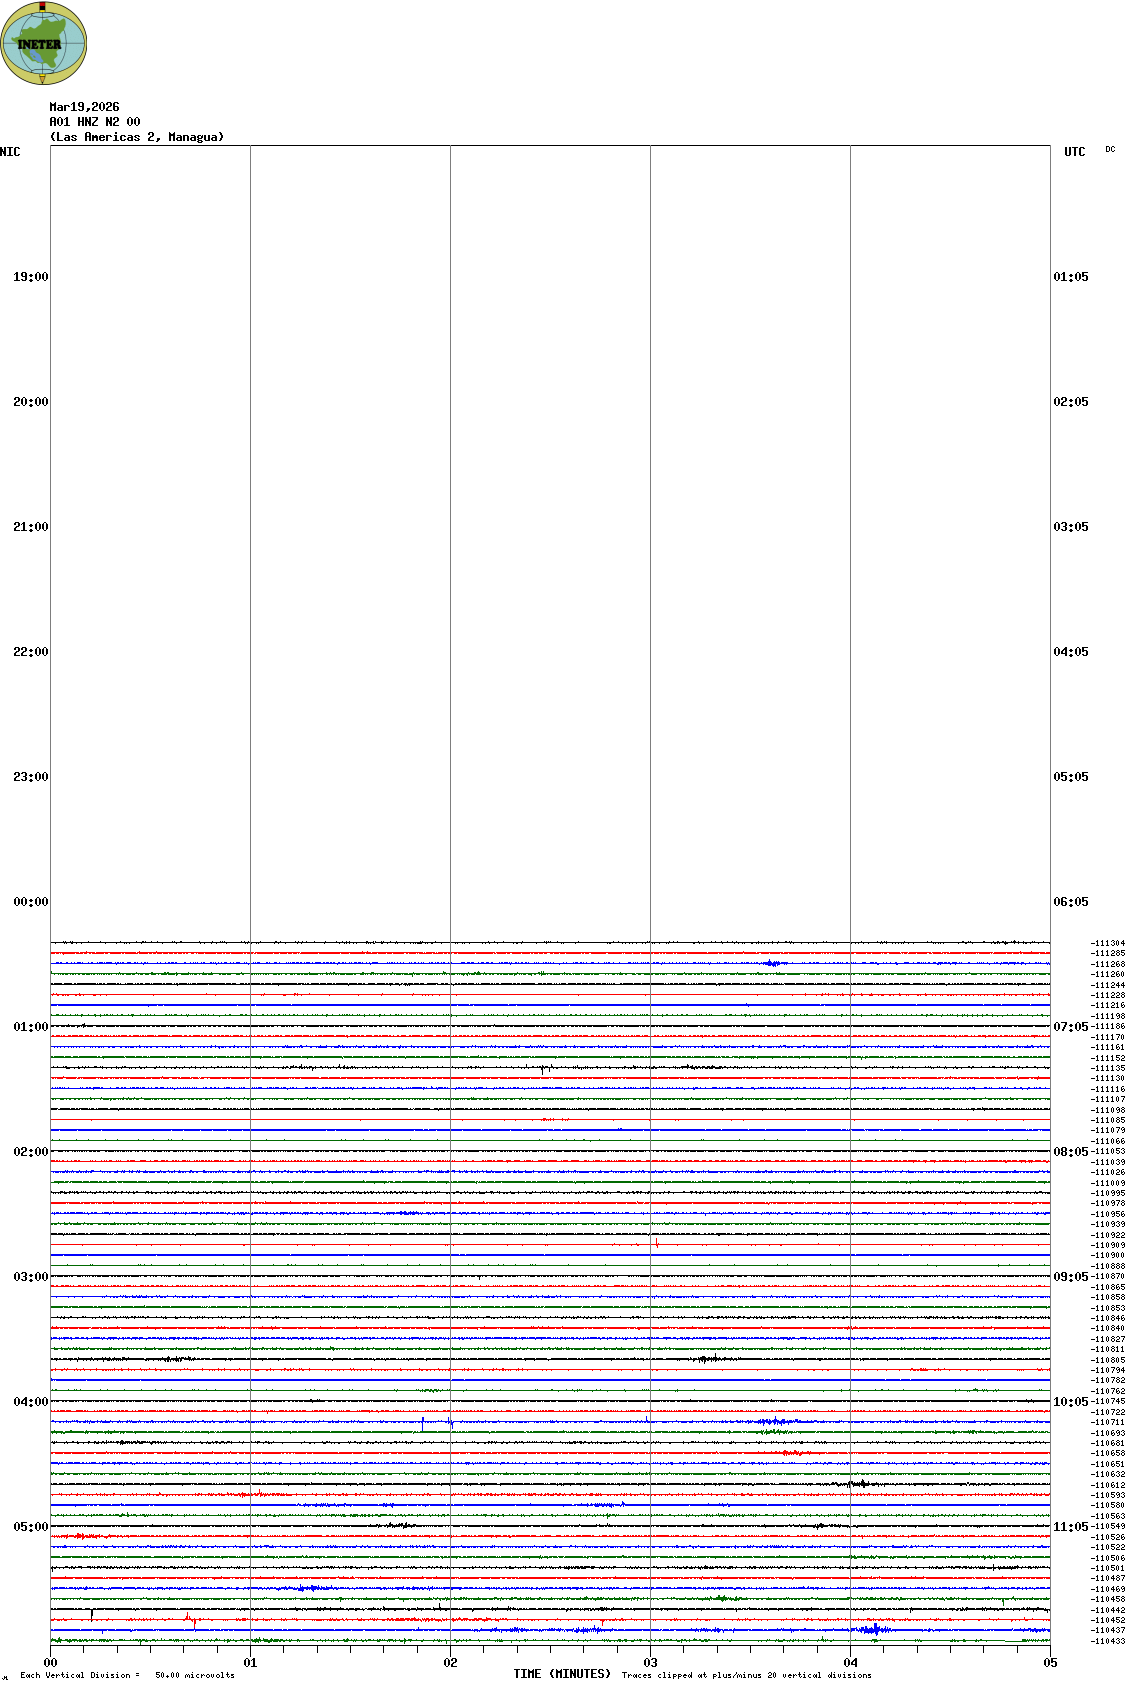Click the 01:05 UTC time label
This screenshot has width=1130, height=1689.
1070,277
